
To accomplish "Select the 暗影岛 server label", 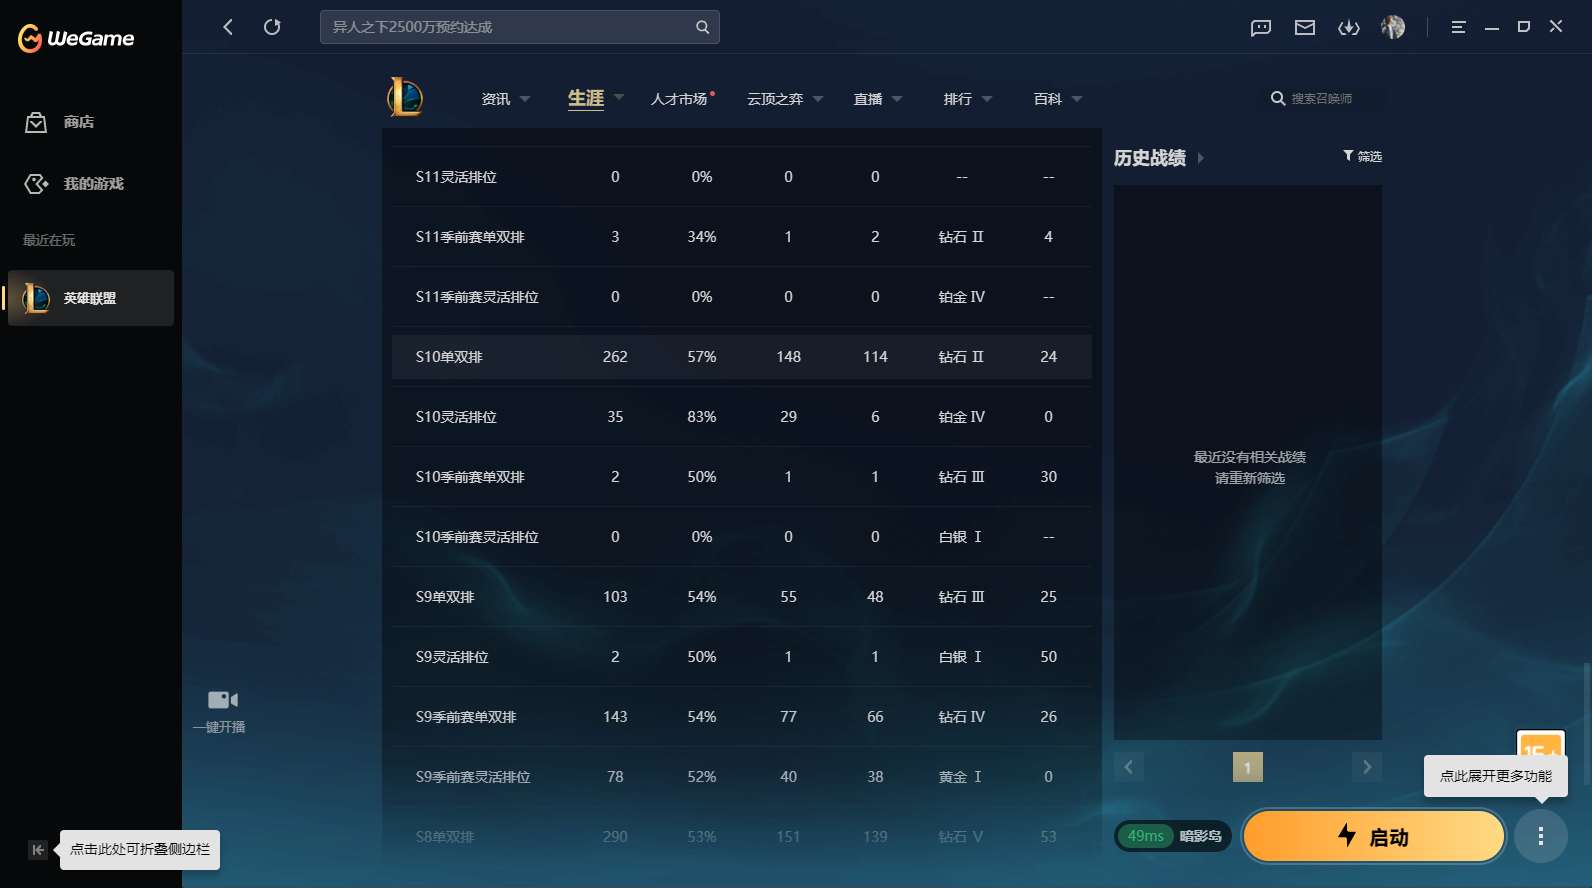I will [x=1201, y=836].
